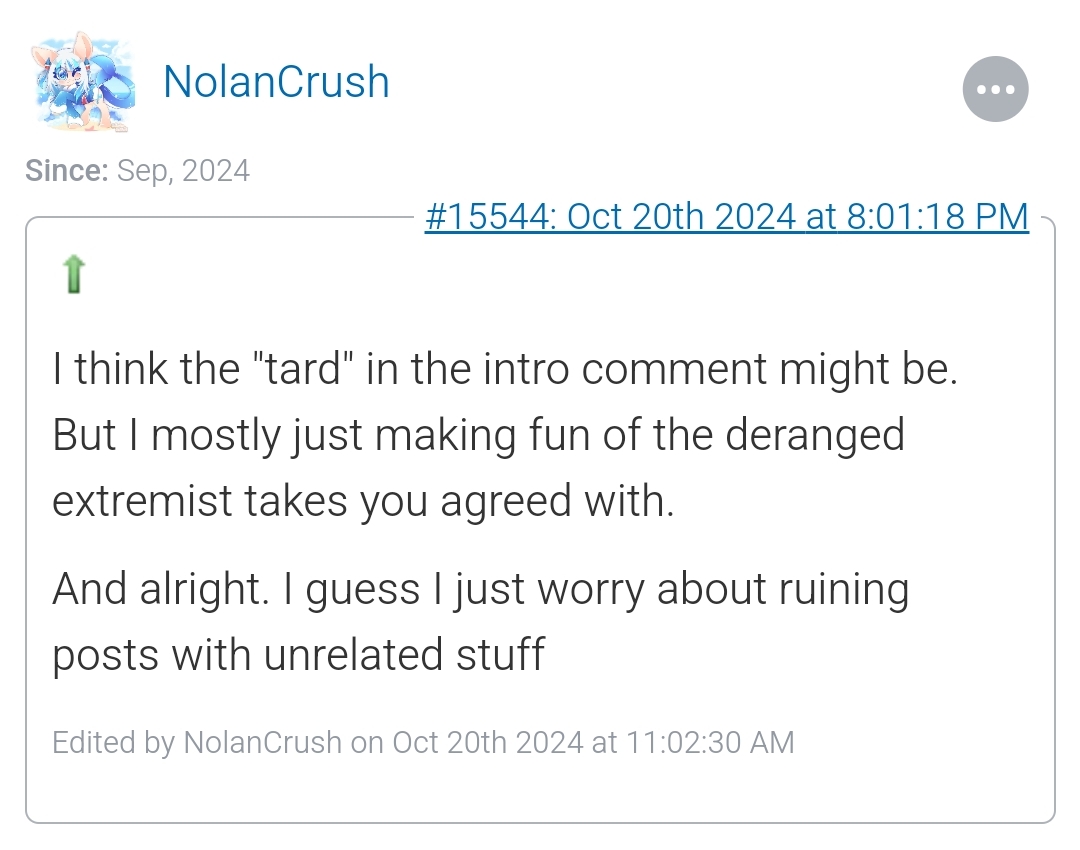The image size is (1080, 850).
Task: Click the line starting 'And alright. I guess'
Action: point(481,590)
